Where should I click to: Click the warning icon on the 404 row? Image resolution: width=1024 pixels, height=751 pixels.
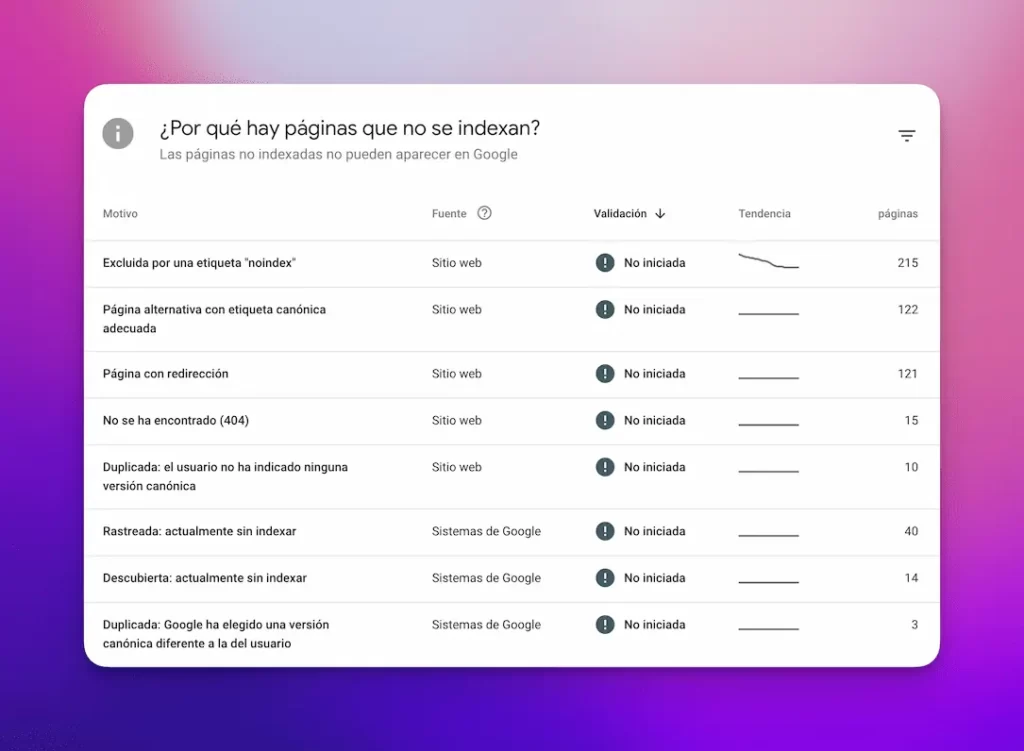click(604, 420)
